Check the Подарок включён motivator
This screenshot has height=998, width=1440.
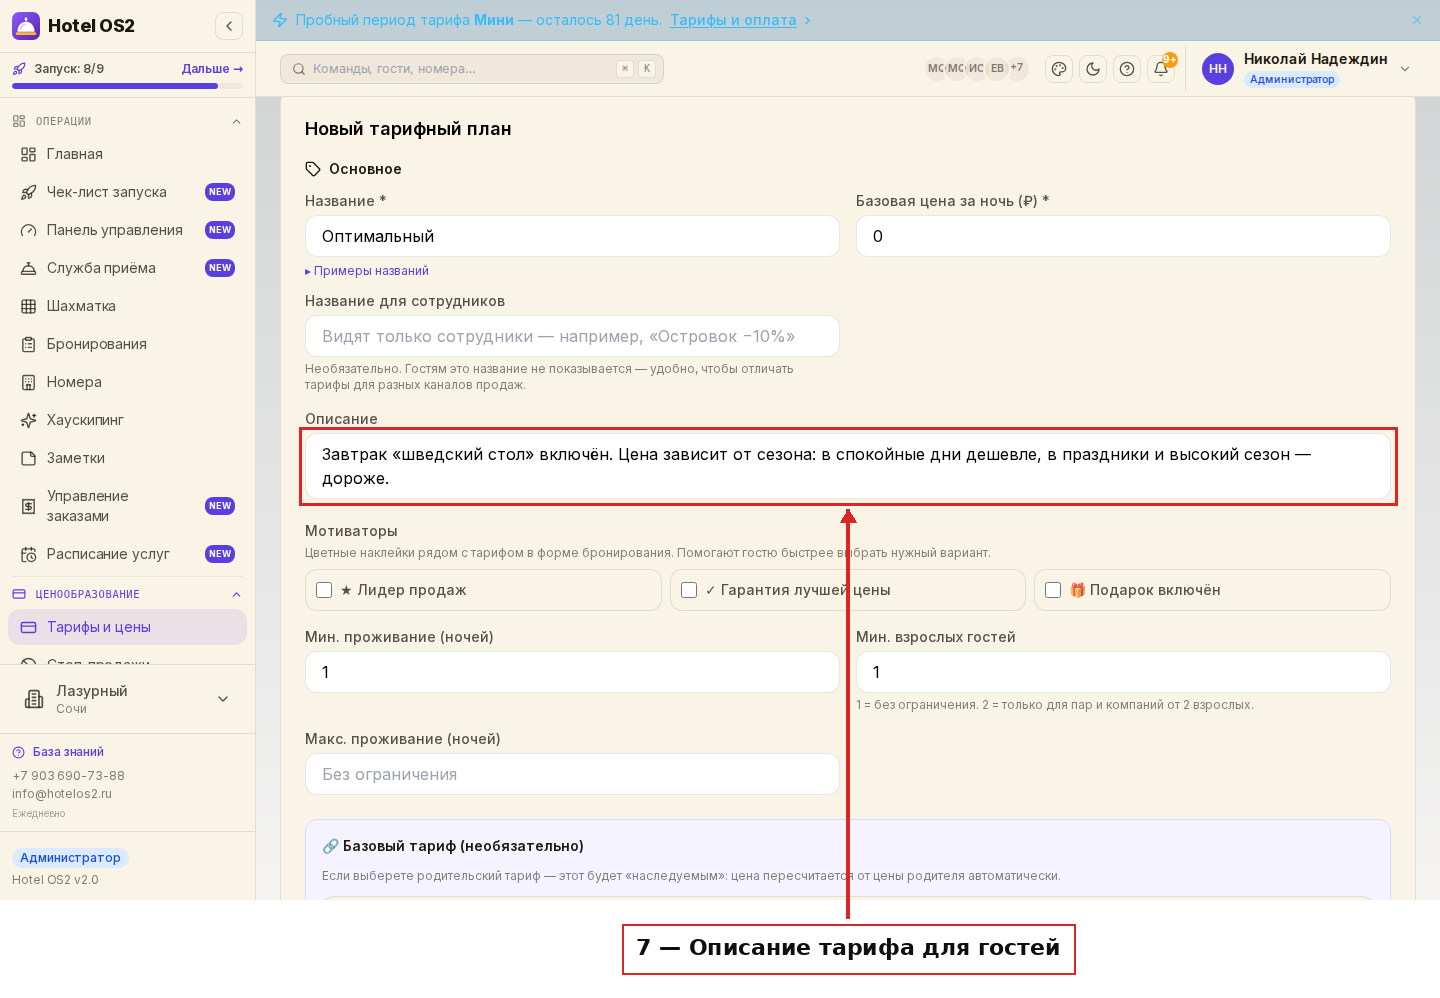tap(1053, 590)
